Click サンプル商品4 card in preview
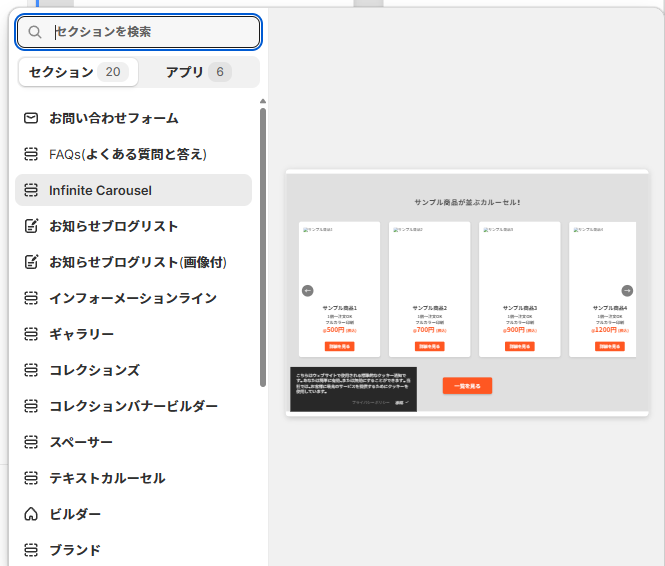Viewport: 665px width, 566px height. [603, 289]
